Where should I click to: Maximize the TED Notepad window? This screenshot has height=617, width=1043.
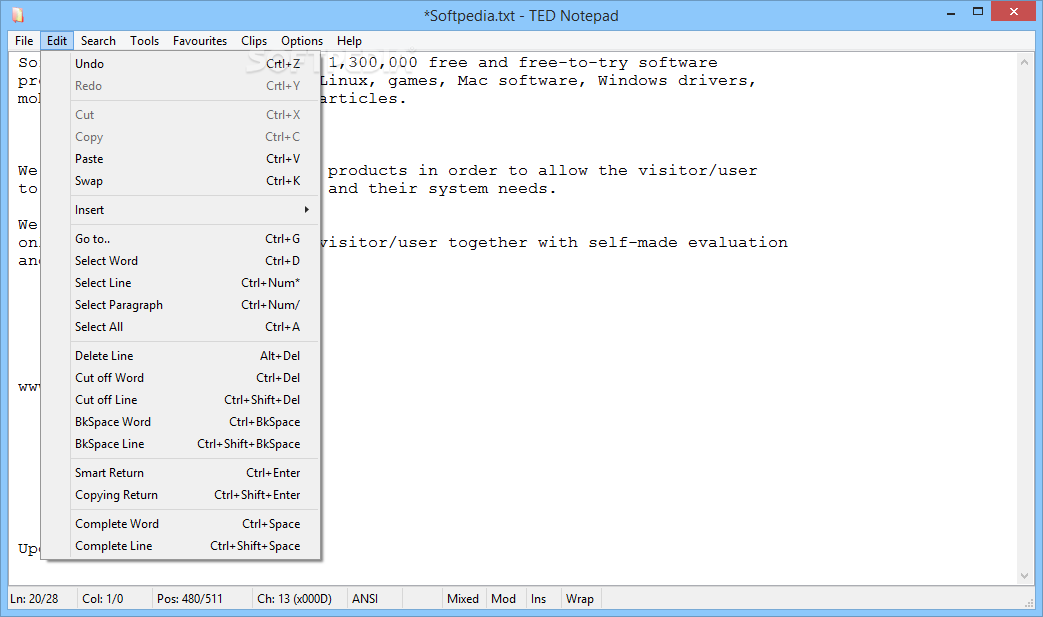[978, 11]
